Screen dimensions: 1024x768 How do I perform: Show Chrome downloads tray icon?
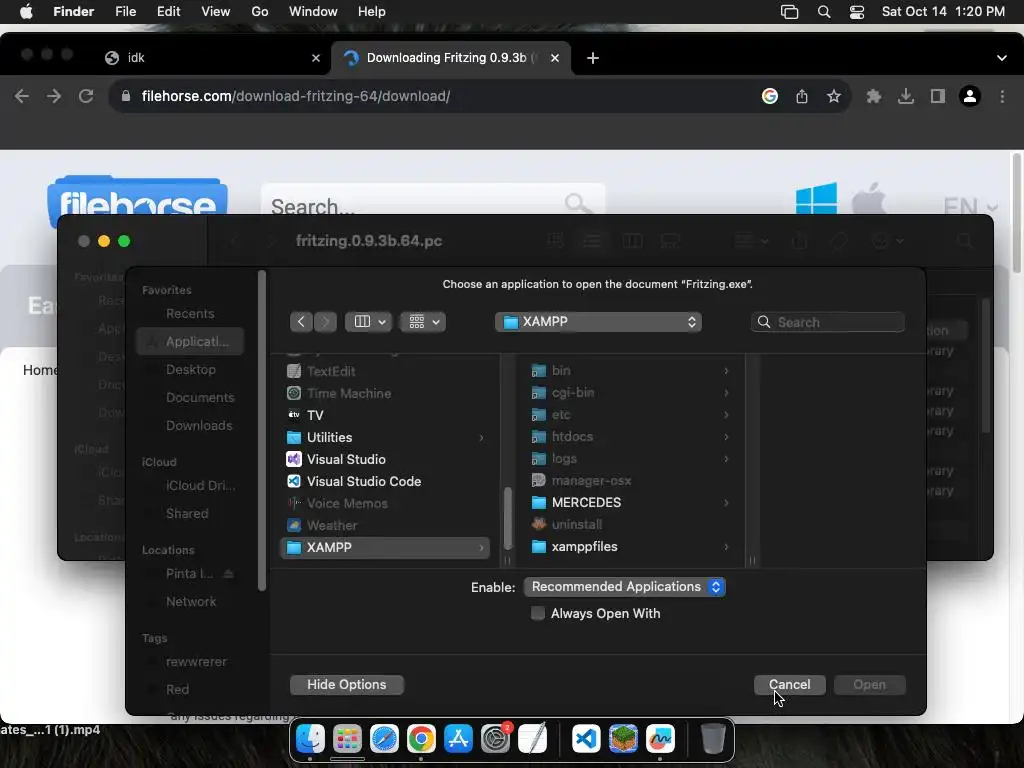(x=906, y=97)
